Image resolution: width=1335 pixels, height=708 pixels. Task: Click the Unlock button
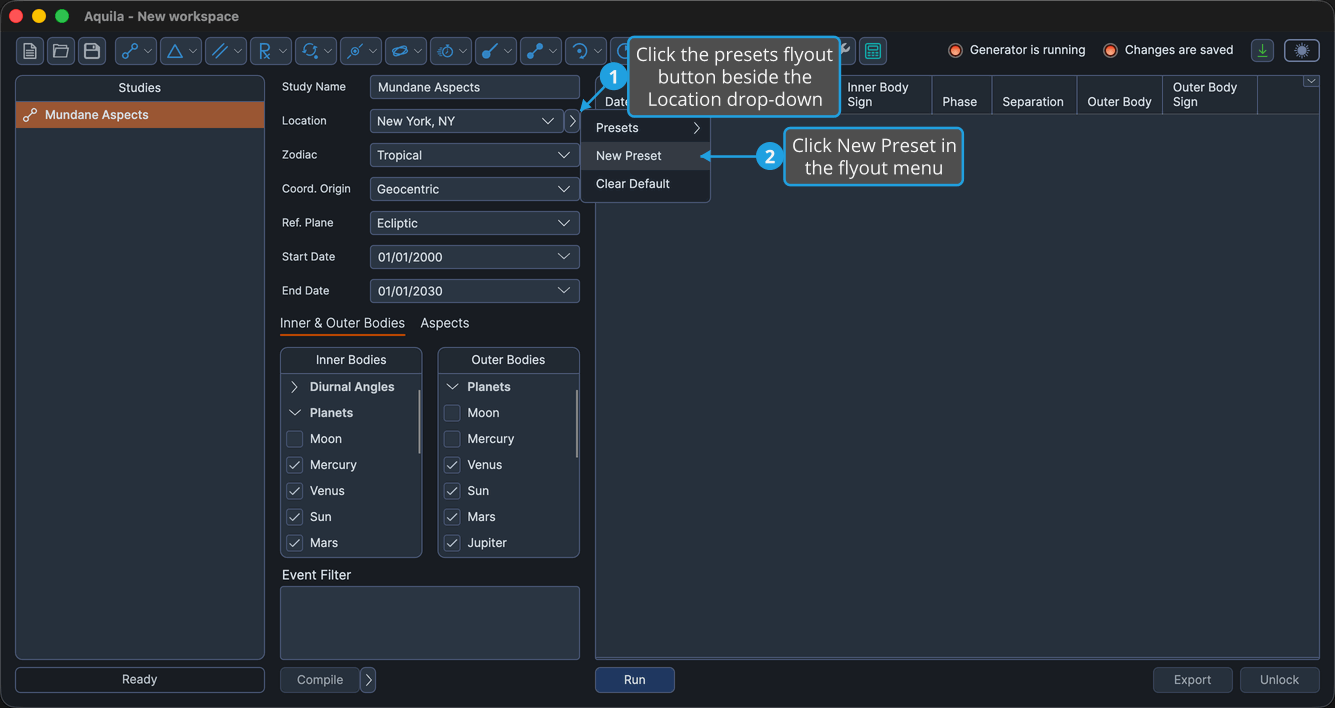1280,680
